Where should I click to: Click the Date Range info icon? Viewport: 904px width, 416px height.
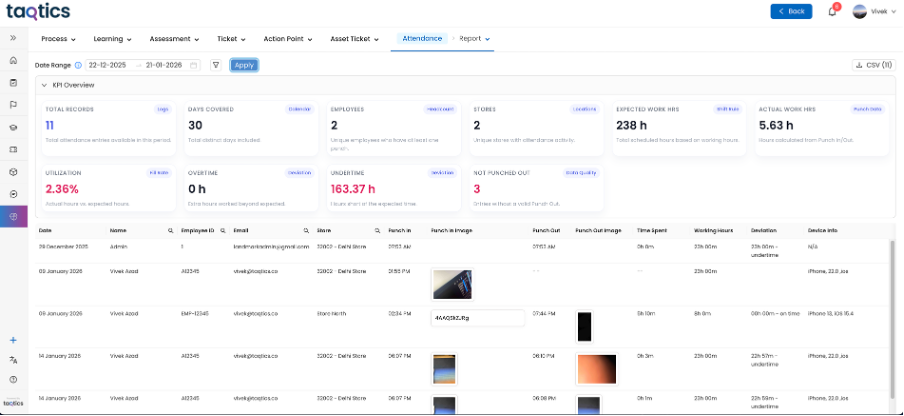point(78,65)
